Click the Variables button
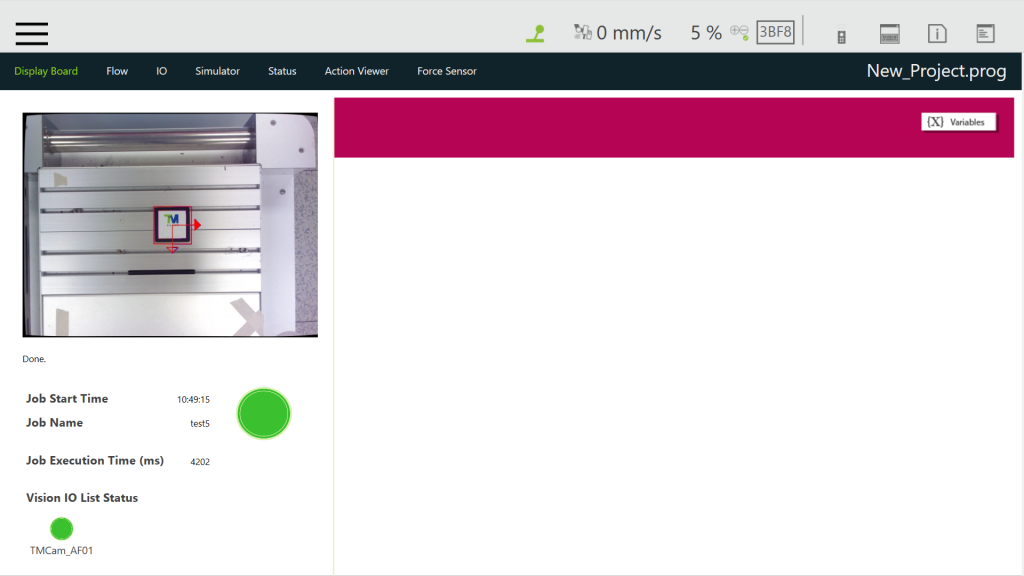The height and width of the screenshot is (576, 1024). pos(958,122)
